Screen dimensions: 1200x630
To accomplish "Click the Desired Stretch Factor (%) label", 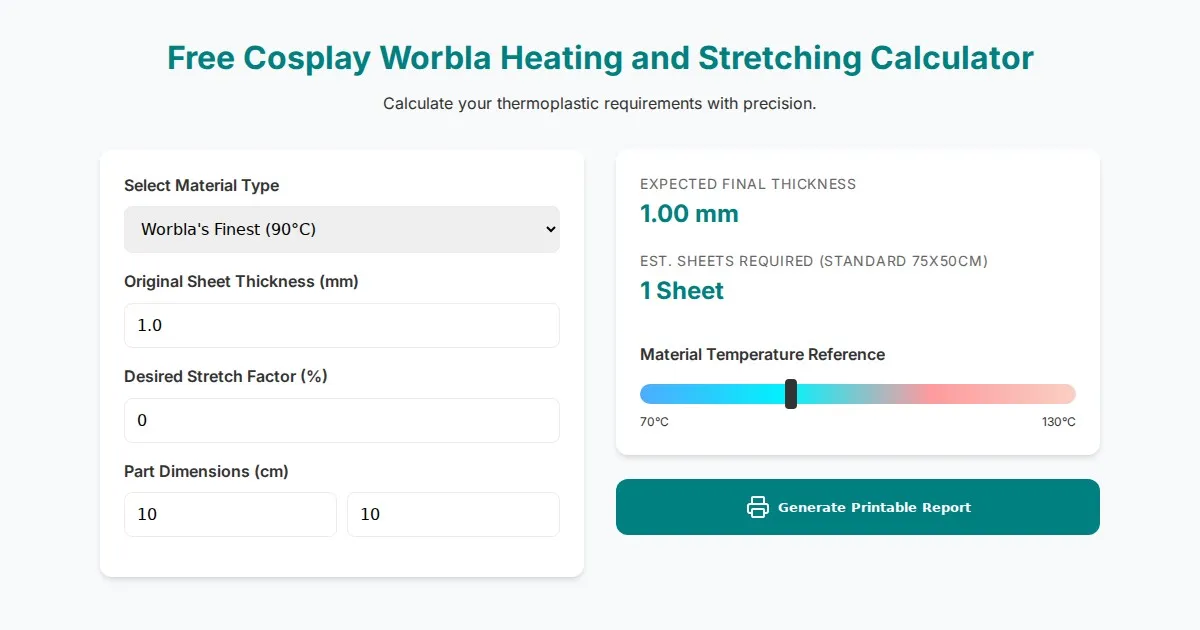I will coord(225,376).
